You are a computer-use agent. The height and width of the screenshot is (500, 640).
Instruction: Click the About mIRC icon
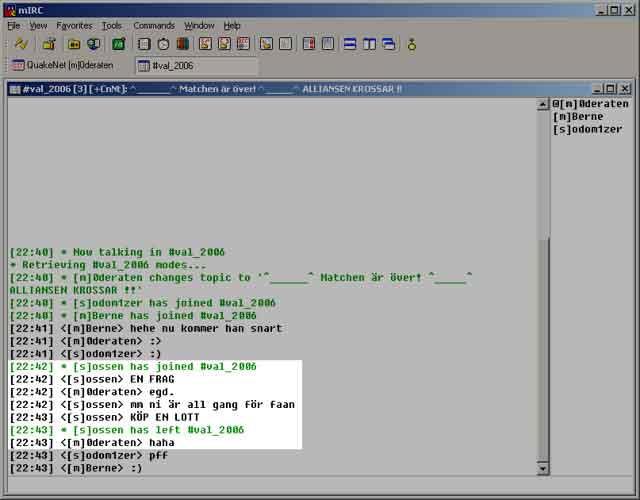tap(411, 44)
